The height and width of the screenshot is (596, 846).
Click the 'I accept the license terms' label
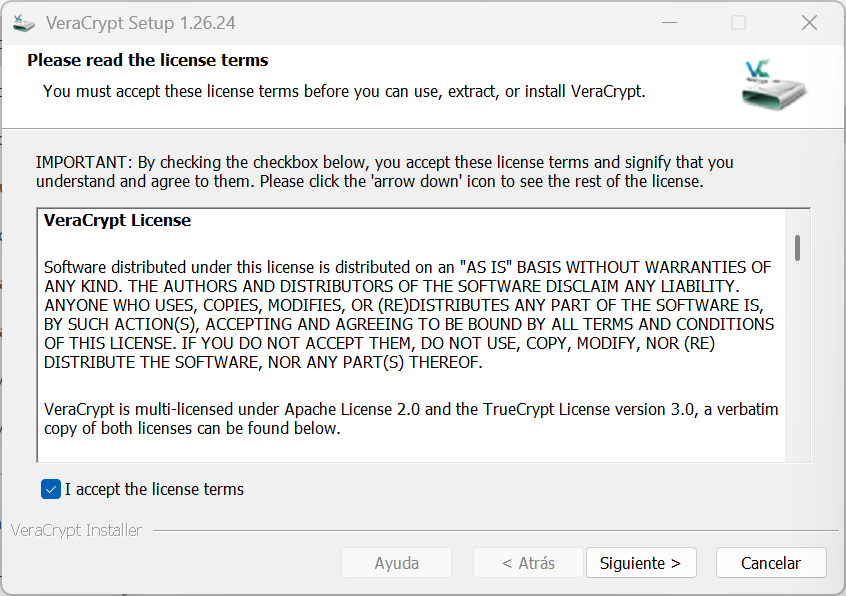pyautogui.click(x=154, y=489)
